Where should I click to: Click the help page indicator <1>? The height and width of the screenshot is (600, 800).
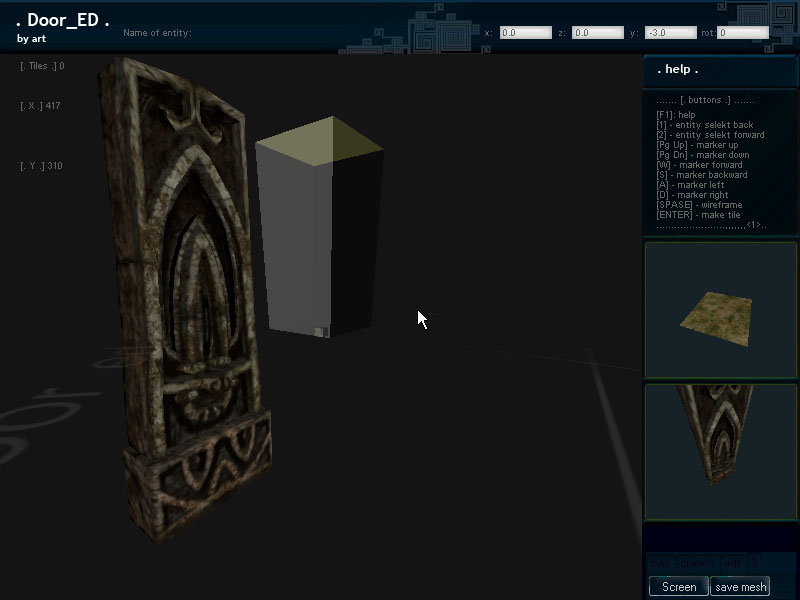[753, 225]
